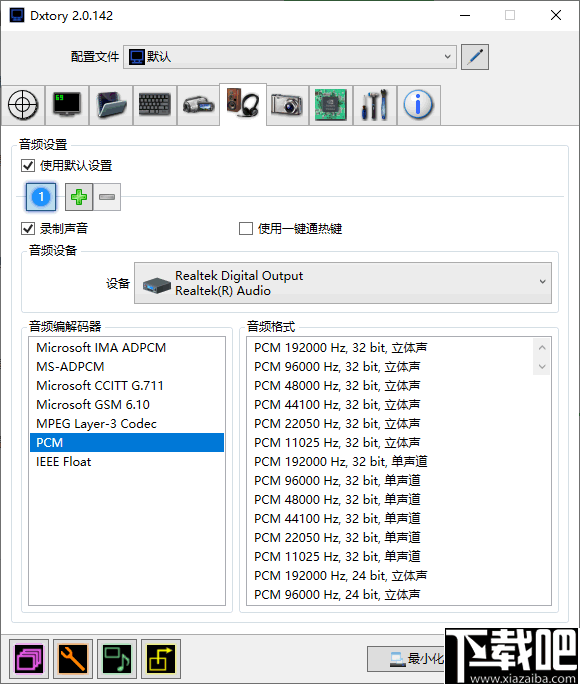Open the target crosshair tab
Screen dimensions: 580x684
23,105
